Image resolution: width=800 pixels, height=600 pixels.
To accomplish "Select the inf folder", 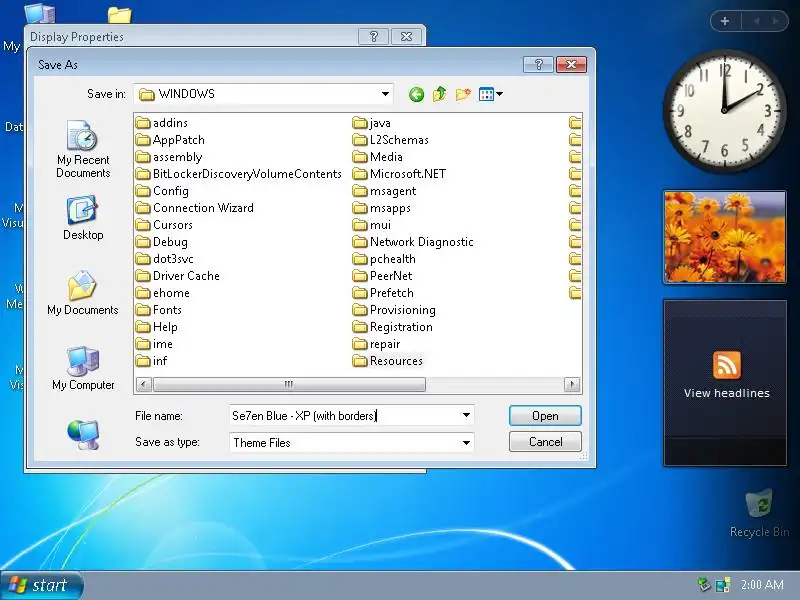I will 152,361.
